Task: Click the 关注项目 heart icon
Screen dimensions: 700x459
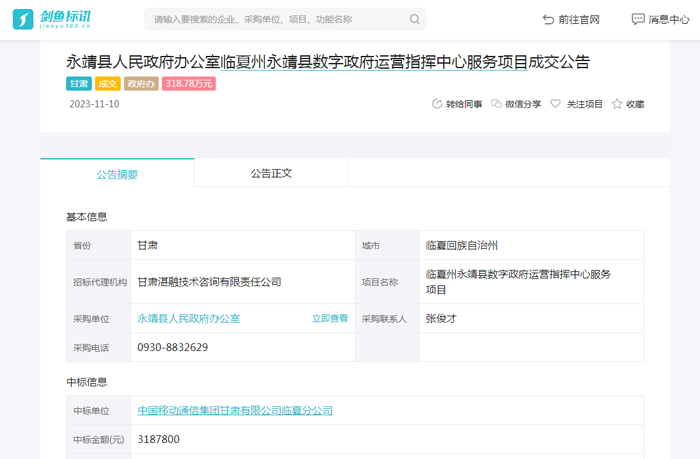Action: (x=555, y=104)
